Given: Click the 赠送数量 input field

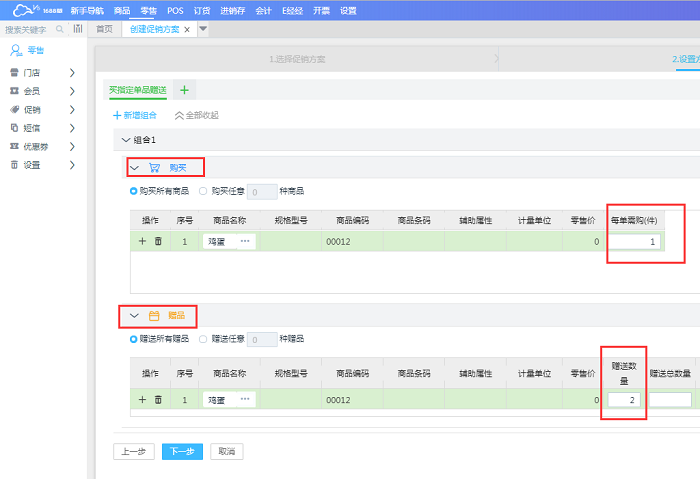Looking at the screenshot, I should point(624,399).
